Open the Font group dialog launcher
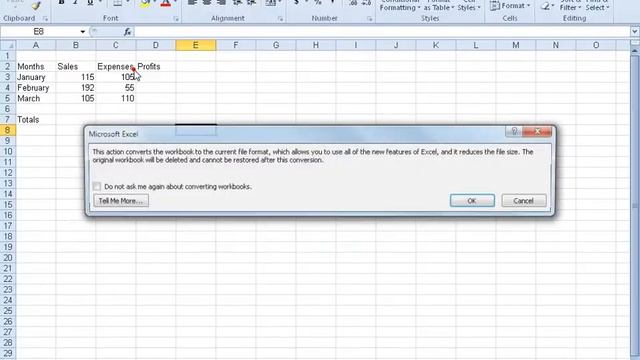The width and height of the screenshot is (640, 360). [176, 19]
